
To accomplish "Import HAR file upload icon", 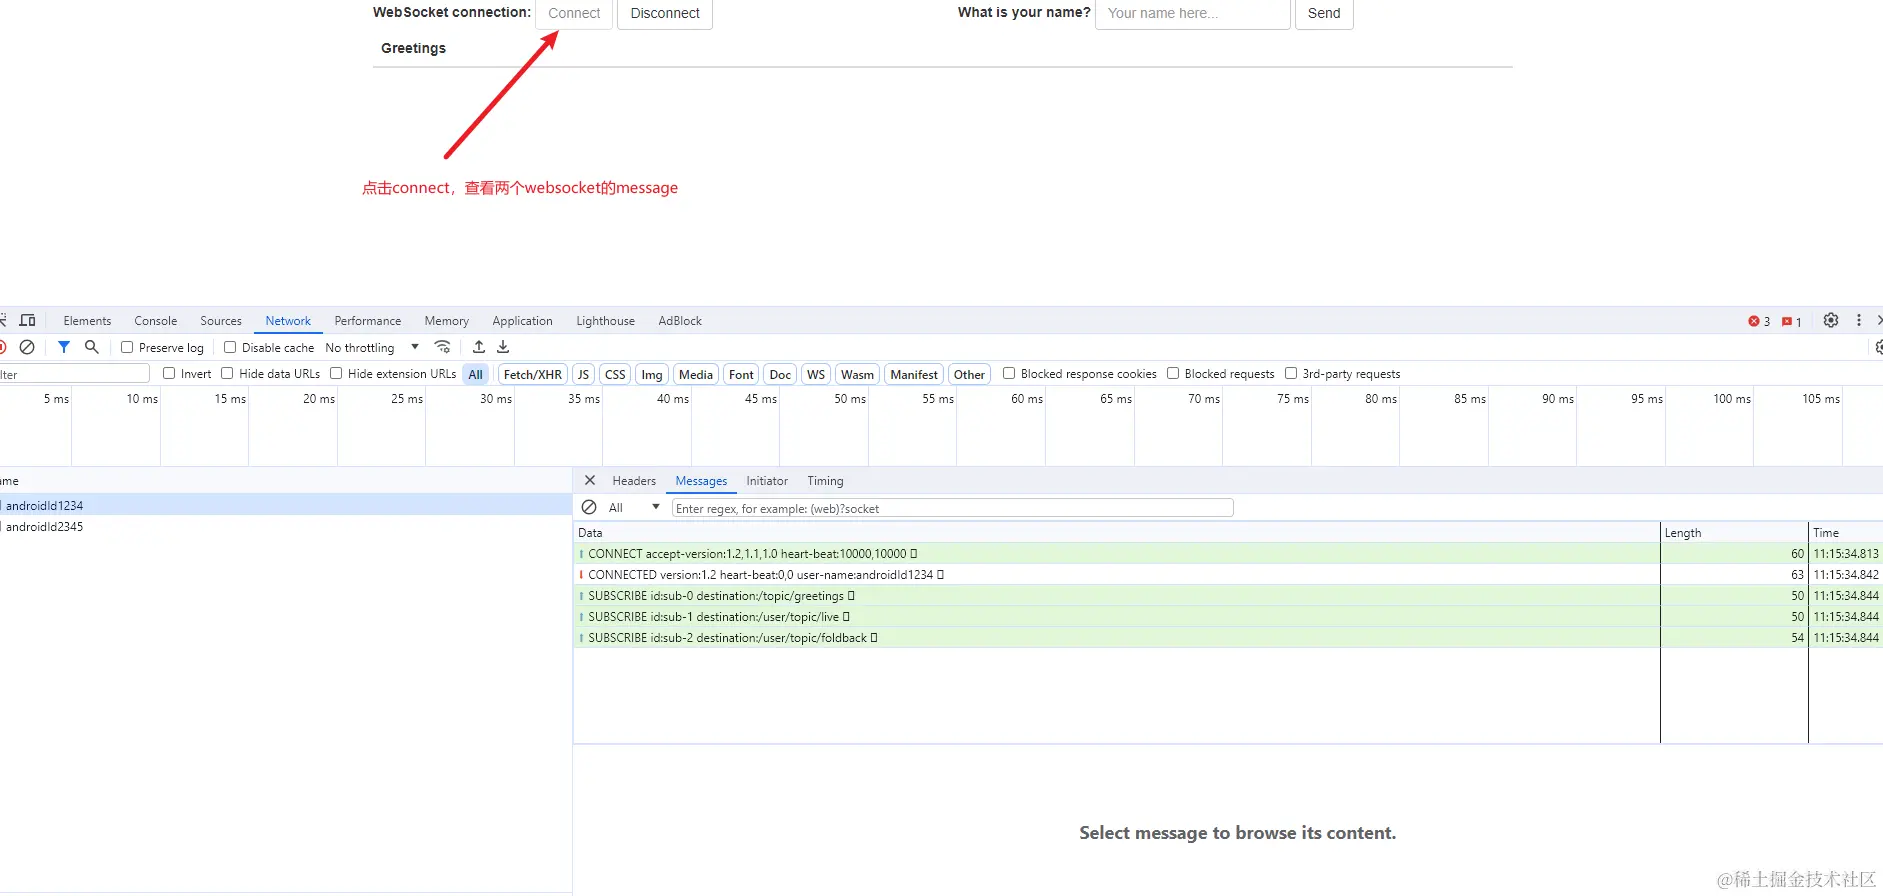I will point(479,347).
